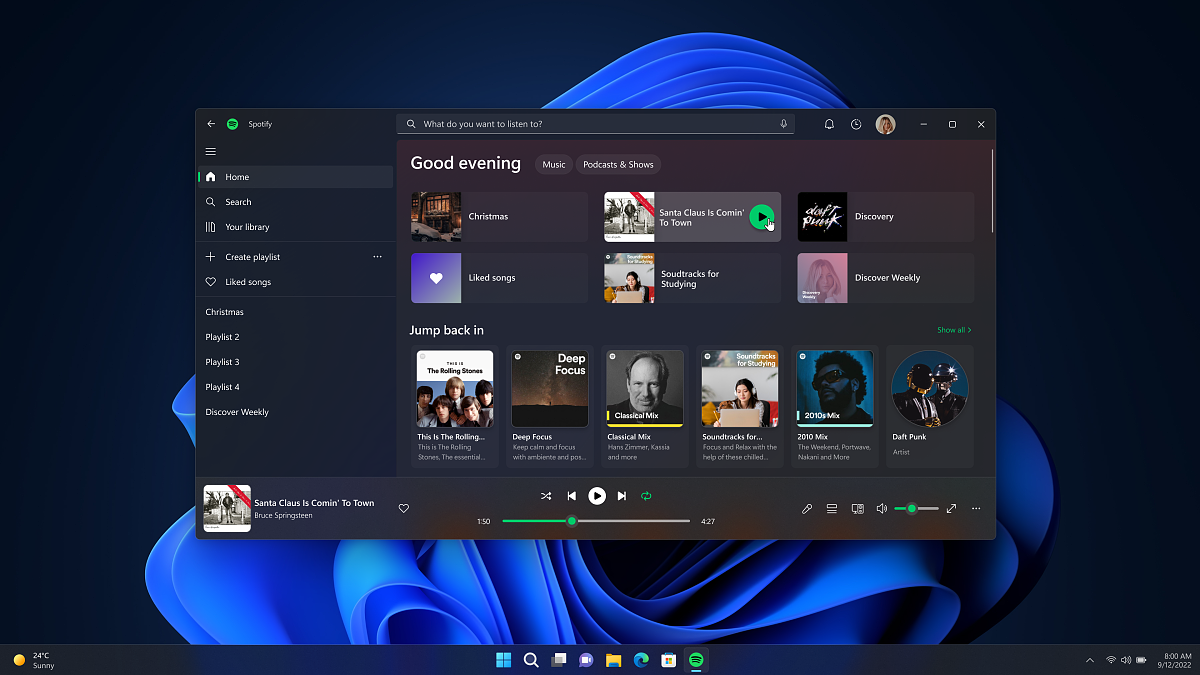Click the microphone icon in search box
The image size is (1200, 675).
coord(784,124)
